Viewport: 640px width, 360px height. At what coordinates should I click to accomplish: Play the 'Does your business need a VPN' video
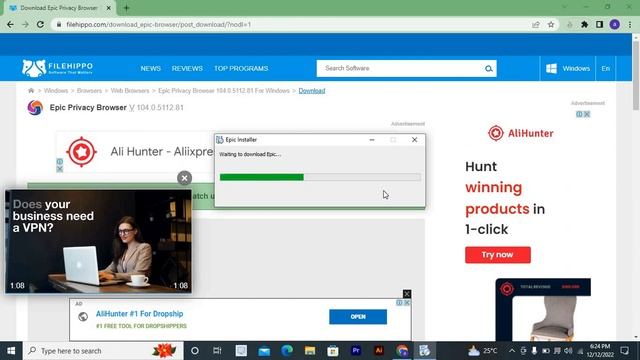coord(98,241)
